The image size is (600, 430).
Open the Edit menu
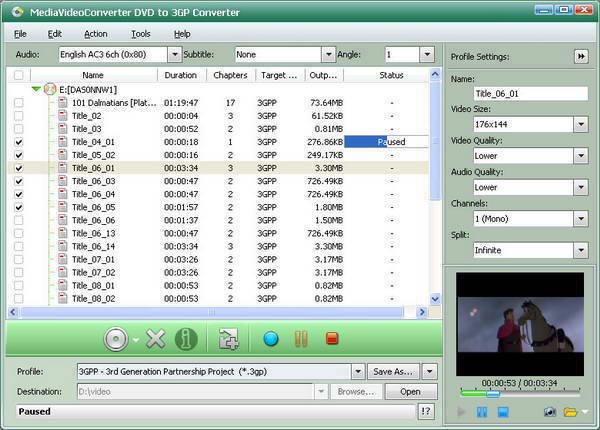[x=55, y=34]
